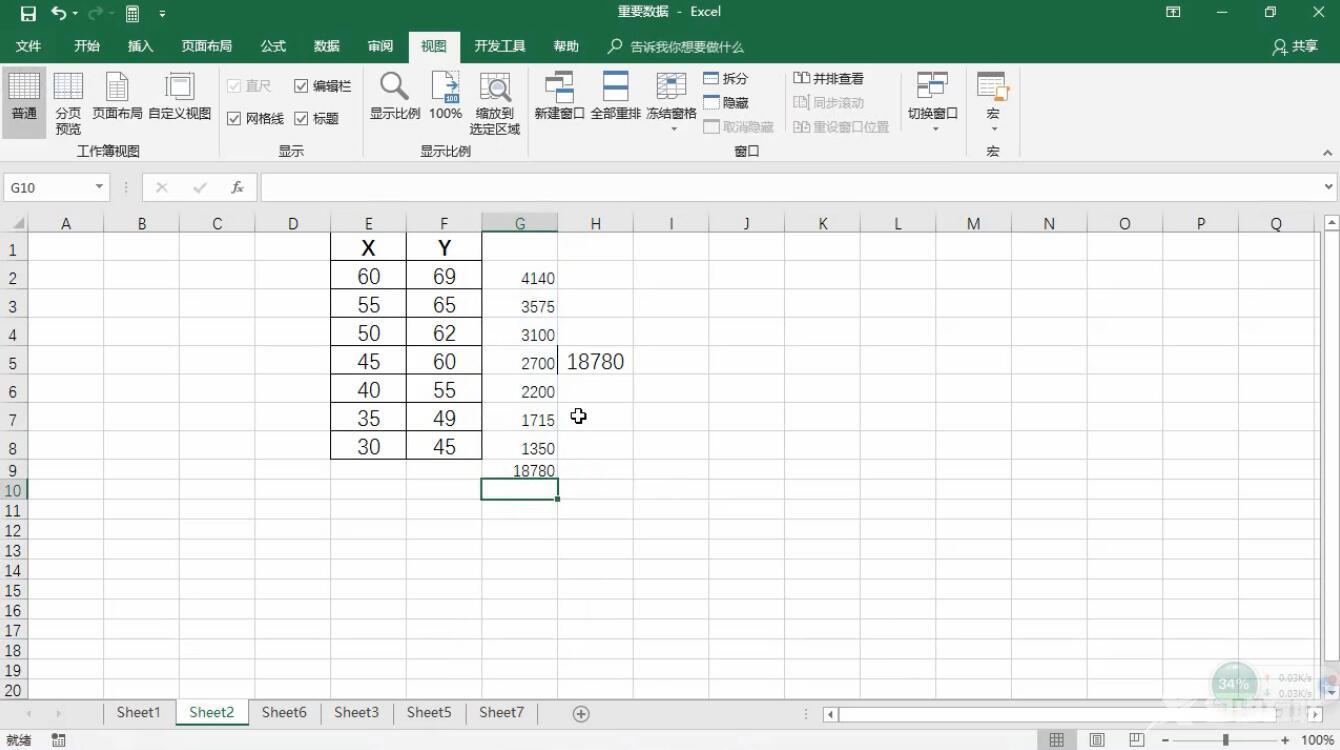Click the Save icon in quick access toolbar

click(28, 13)
